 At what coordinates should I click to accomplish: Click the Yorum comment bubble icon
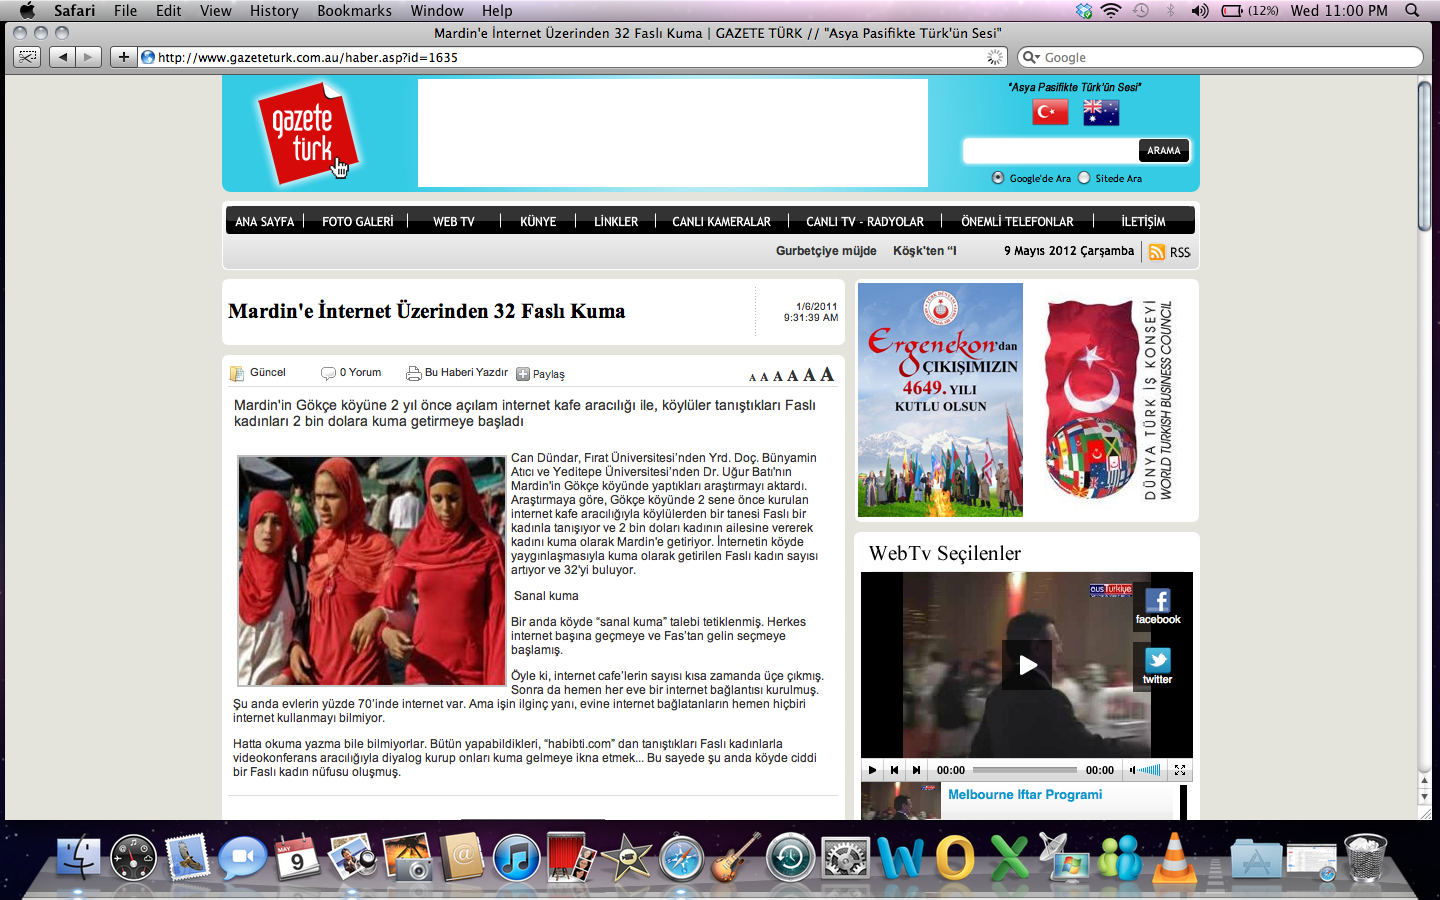pyautogui.click(x=328, y=373)
